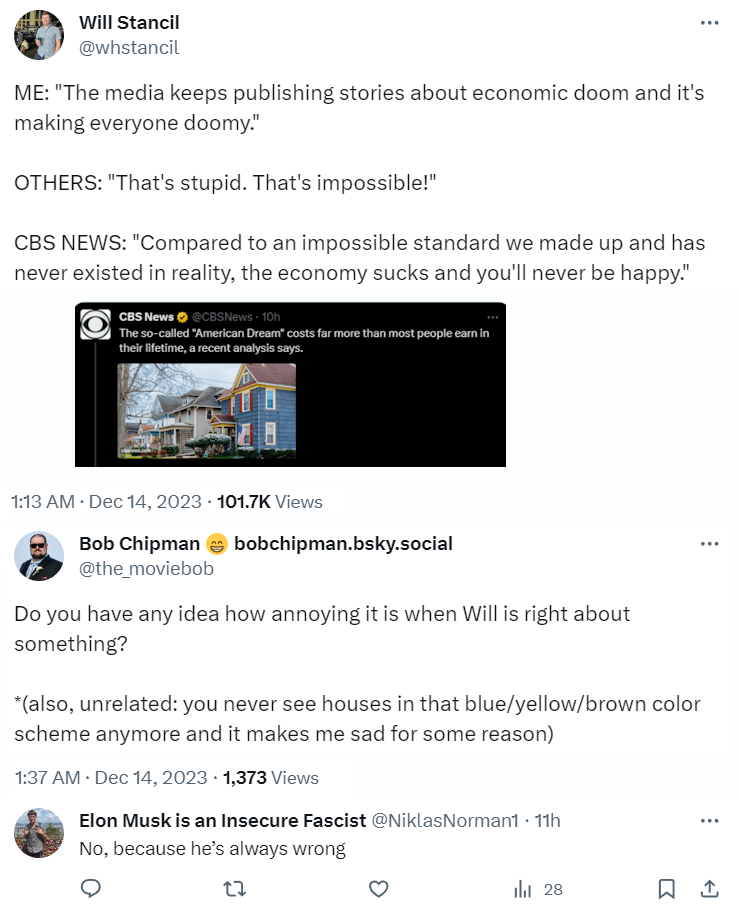Share the NiklasNorman1 reply
The image size is (739, 910).
(x=709, y=889)
